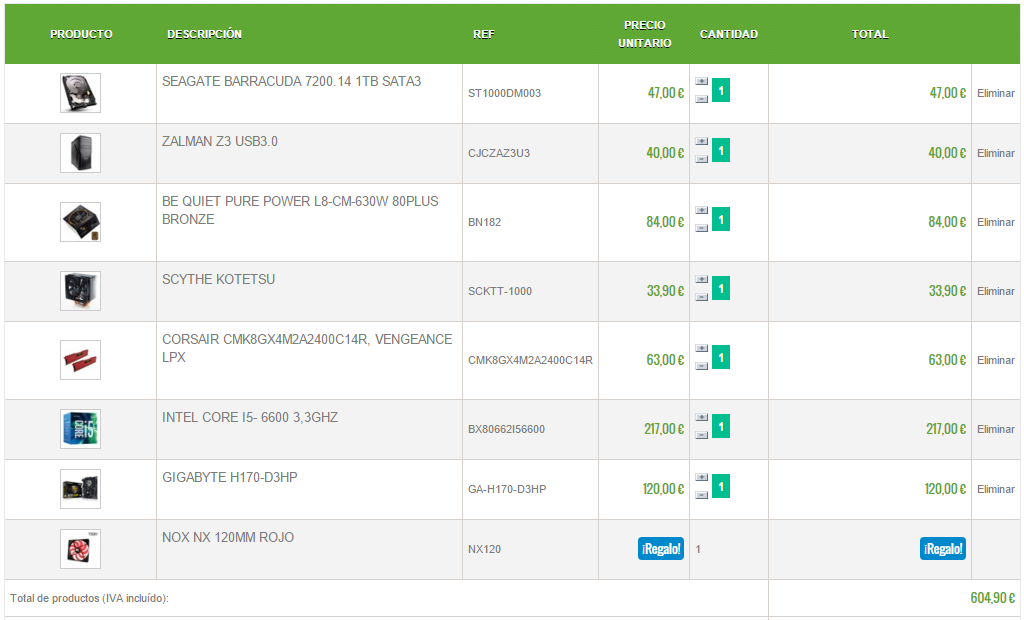Remove Corsair Vengeance LPX from cart
Image resolution: width=1024 pixels, height=620 pixels.
996,360
